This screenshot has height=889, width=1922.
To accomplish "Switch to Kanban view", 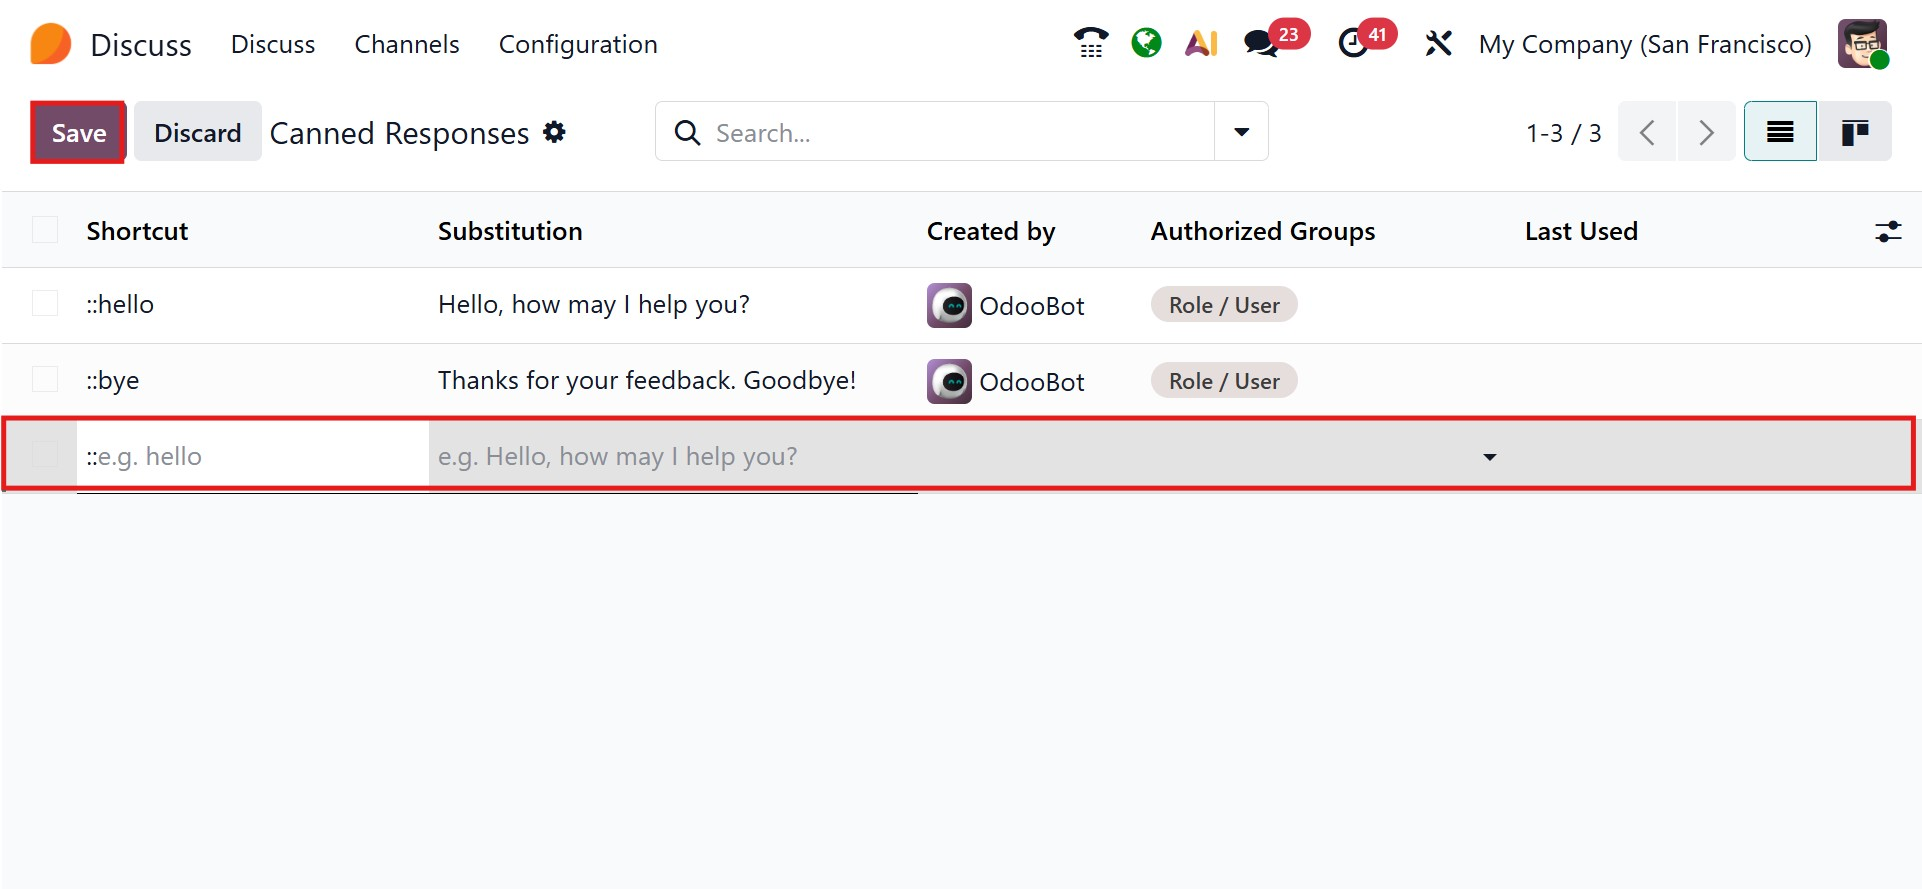I will coord(1854,132).
